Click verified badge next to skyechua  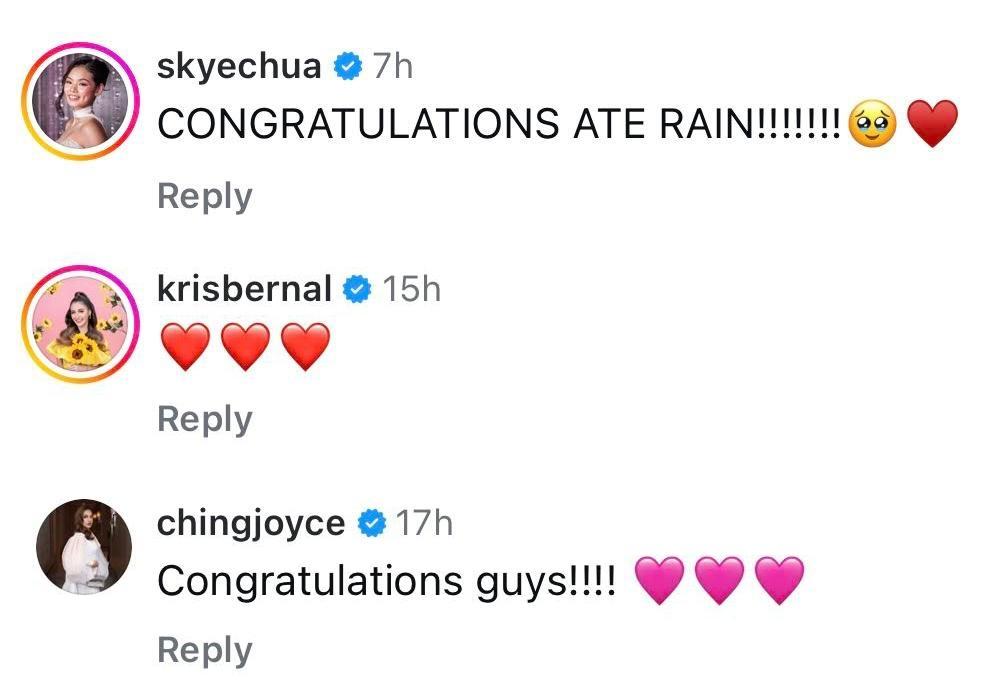(346, 67)
